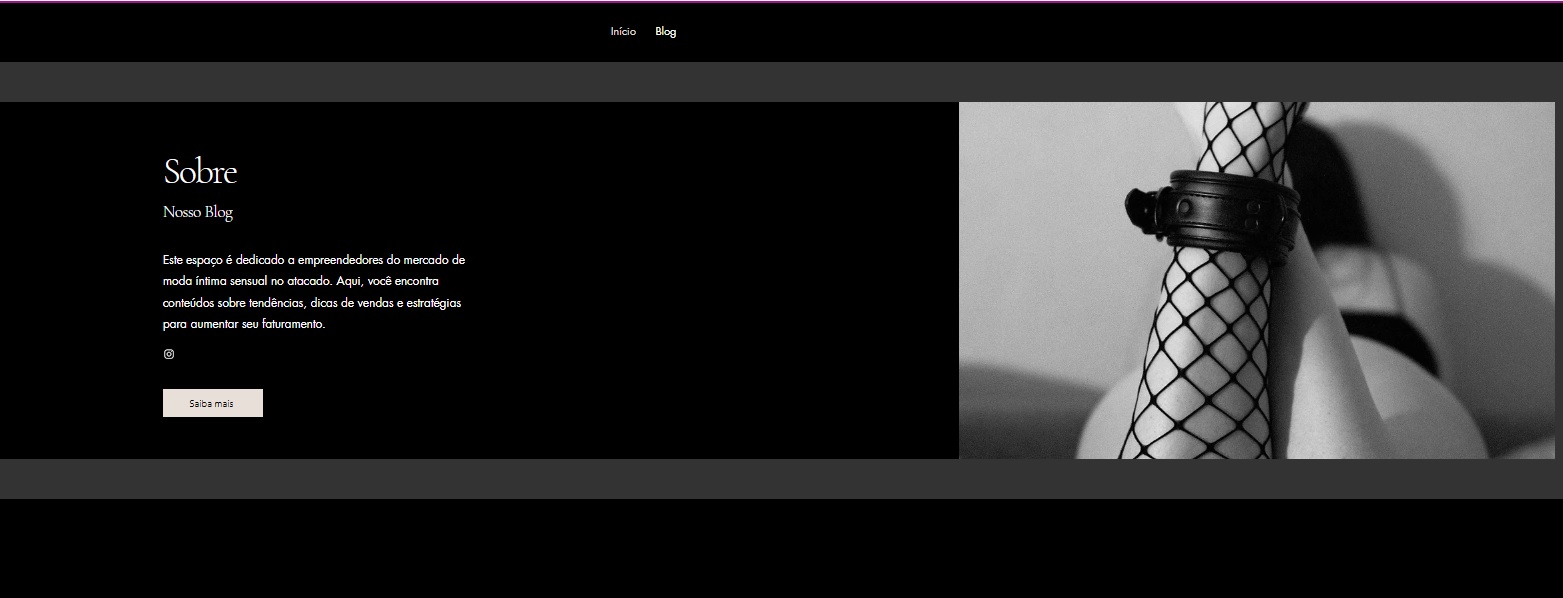Open the Início navigation link
The width and height of the screenshot is (1563, 598).
point(623,32)
